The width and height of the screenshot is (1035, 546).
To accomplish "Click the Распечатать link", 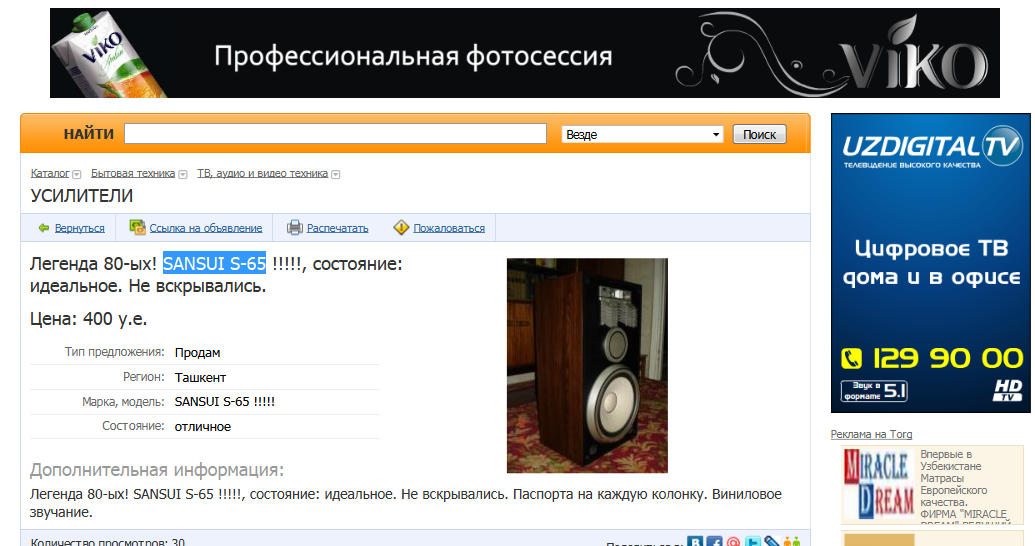I will click(337, 228).
